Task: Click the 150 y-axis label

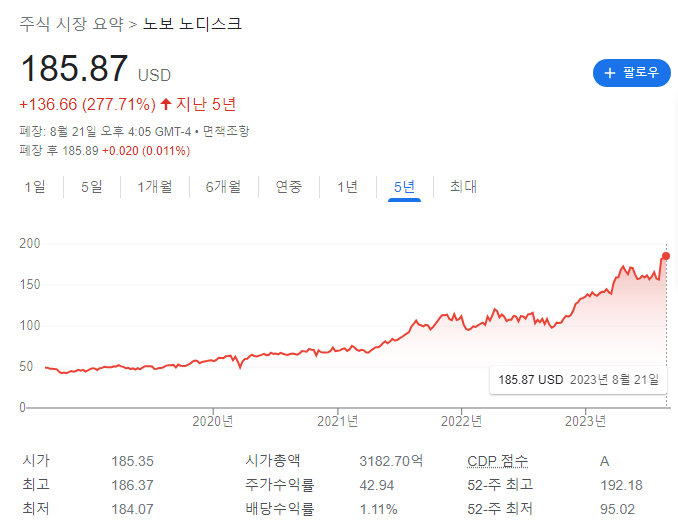Action: tap(29, 285)
